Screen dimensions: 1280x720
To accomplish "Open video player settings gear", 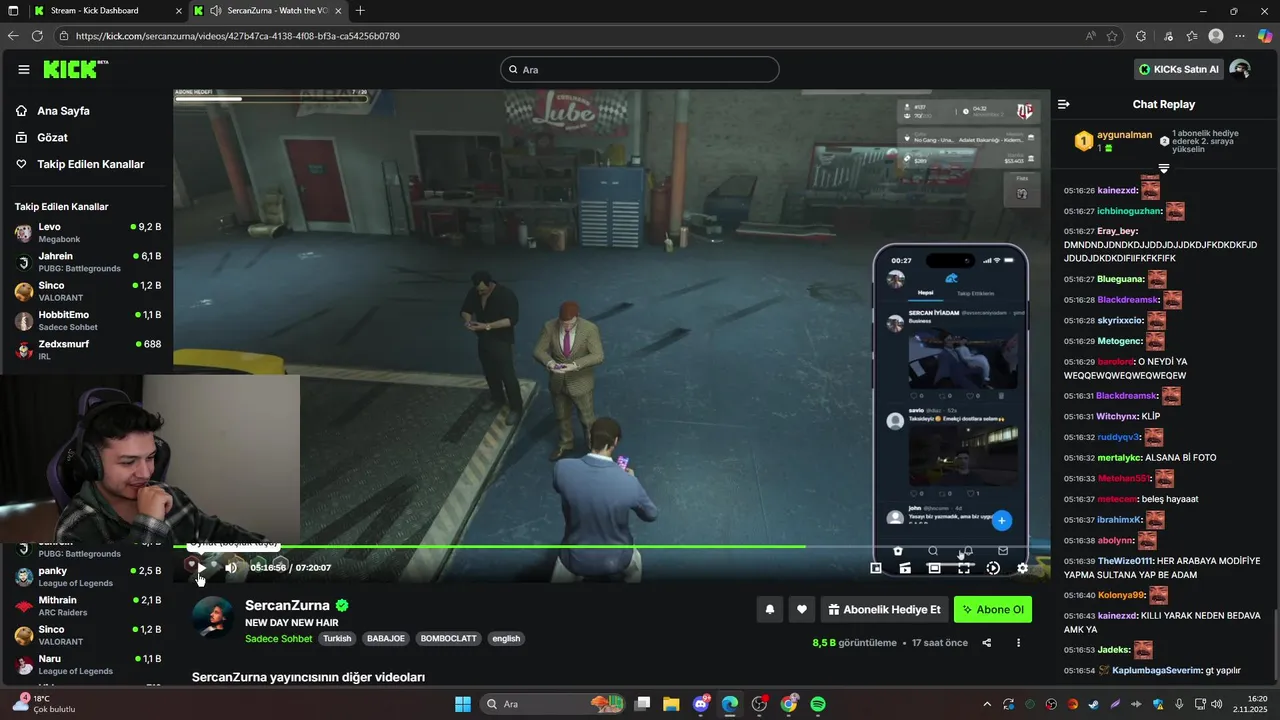I will pos(1022,568).
